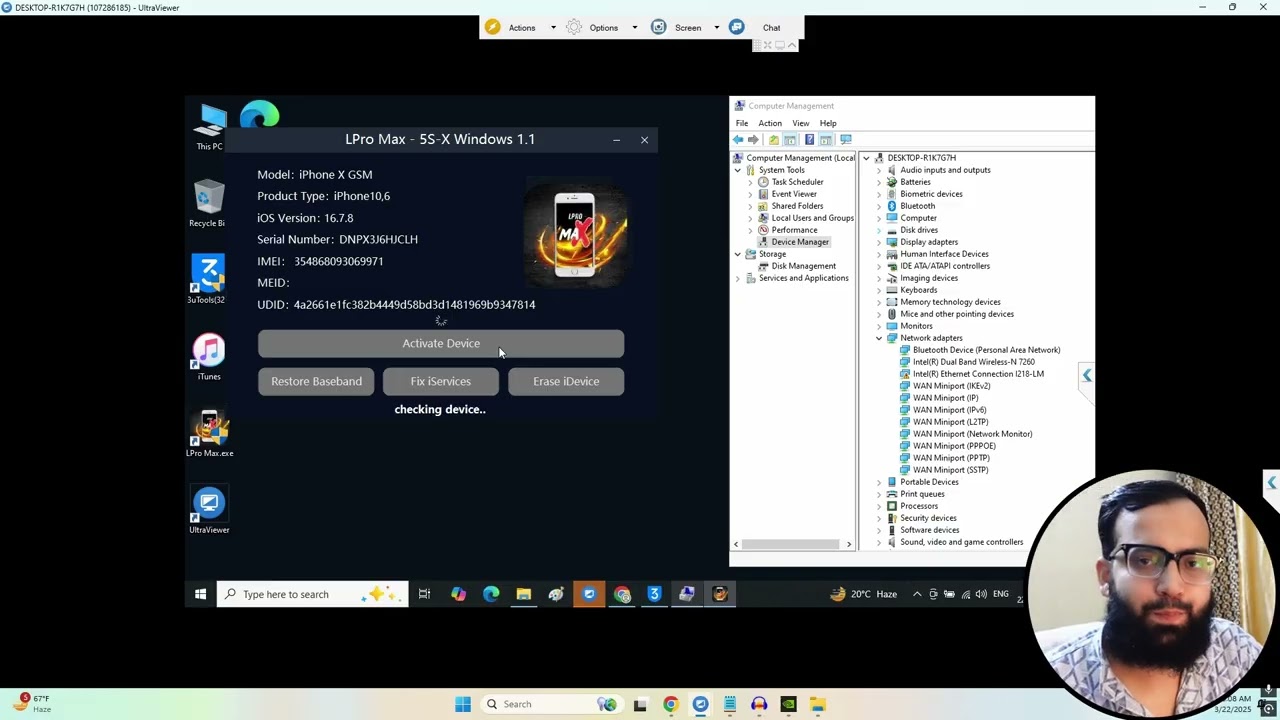Open the UltraViewer Actions menu

[521, 27]
